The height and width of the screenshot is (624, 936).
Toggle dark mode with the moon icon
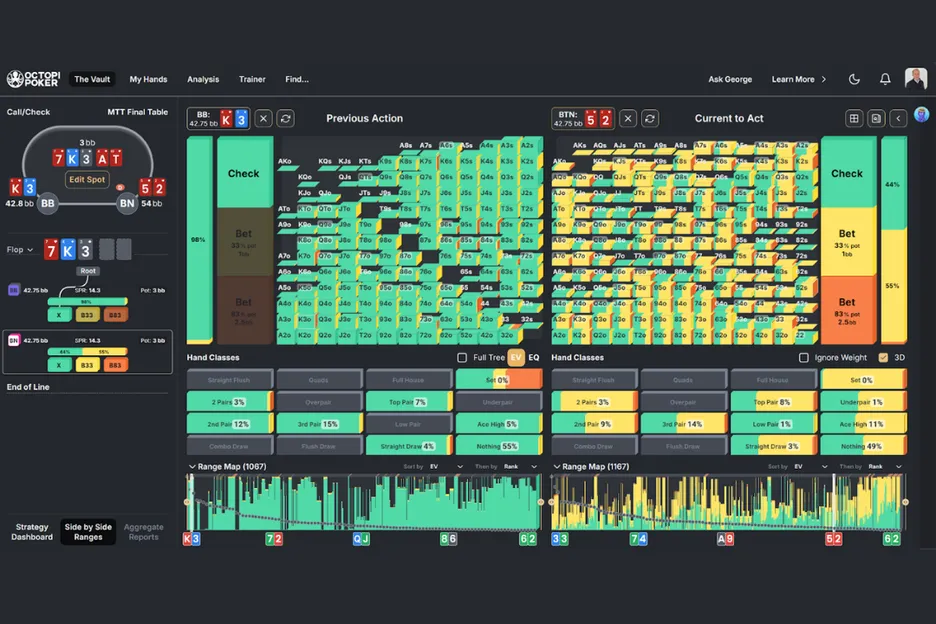[854, 79]
